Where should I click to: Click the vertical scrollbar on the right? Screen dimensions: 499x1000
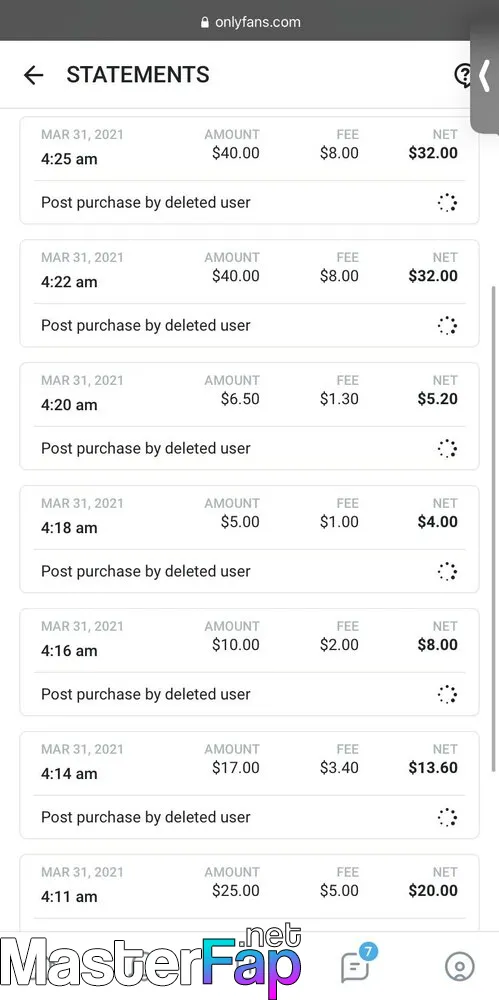(495, 529)
